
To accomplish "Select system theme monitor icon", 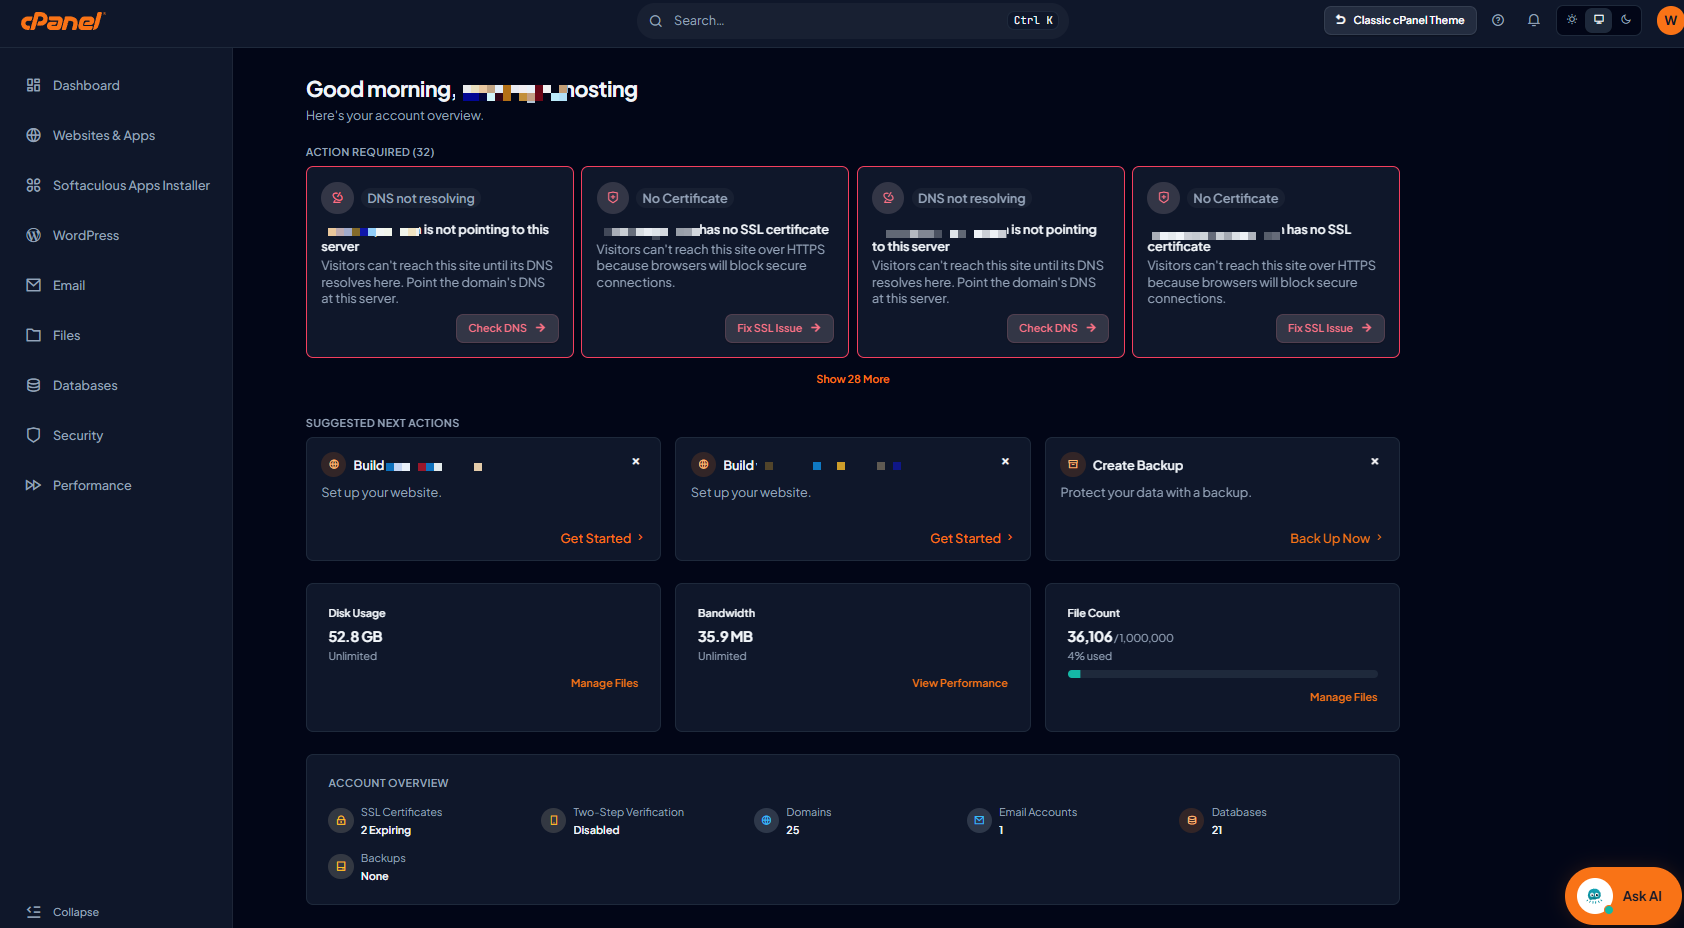I will tap(1599, 20).
